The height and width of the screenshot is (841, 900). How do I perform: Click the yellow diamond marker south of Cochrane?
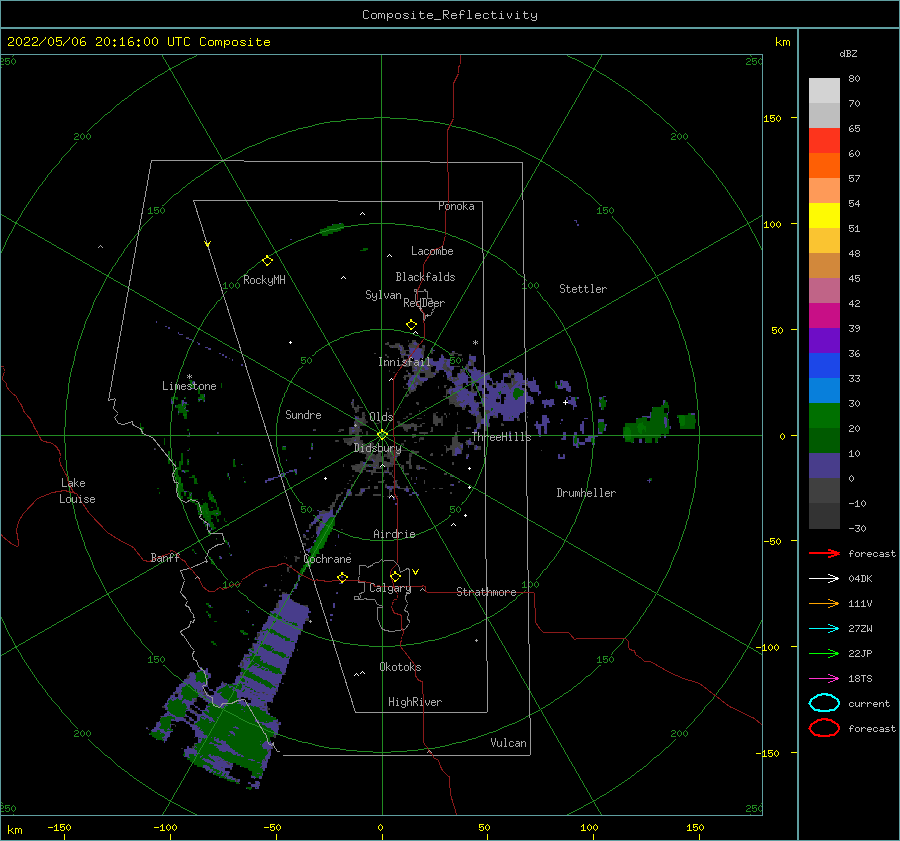tap(342, 578)
